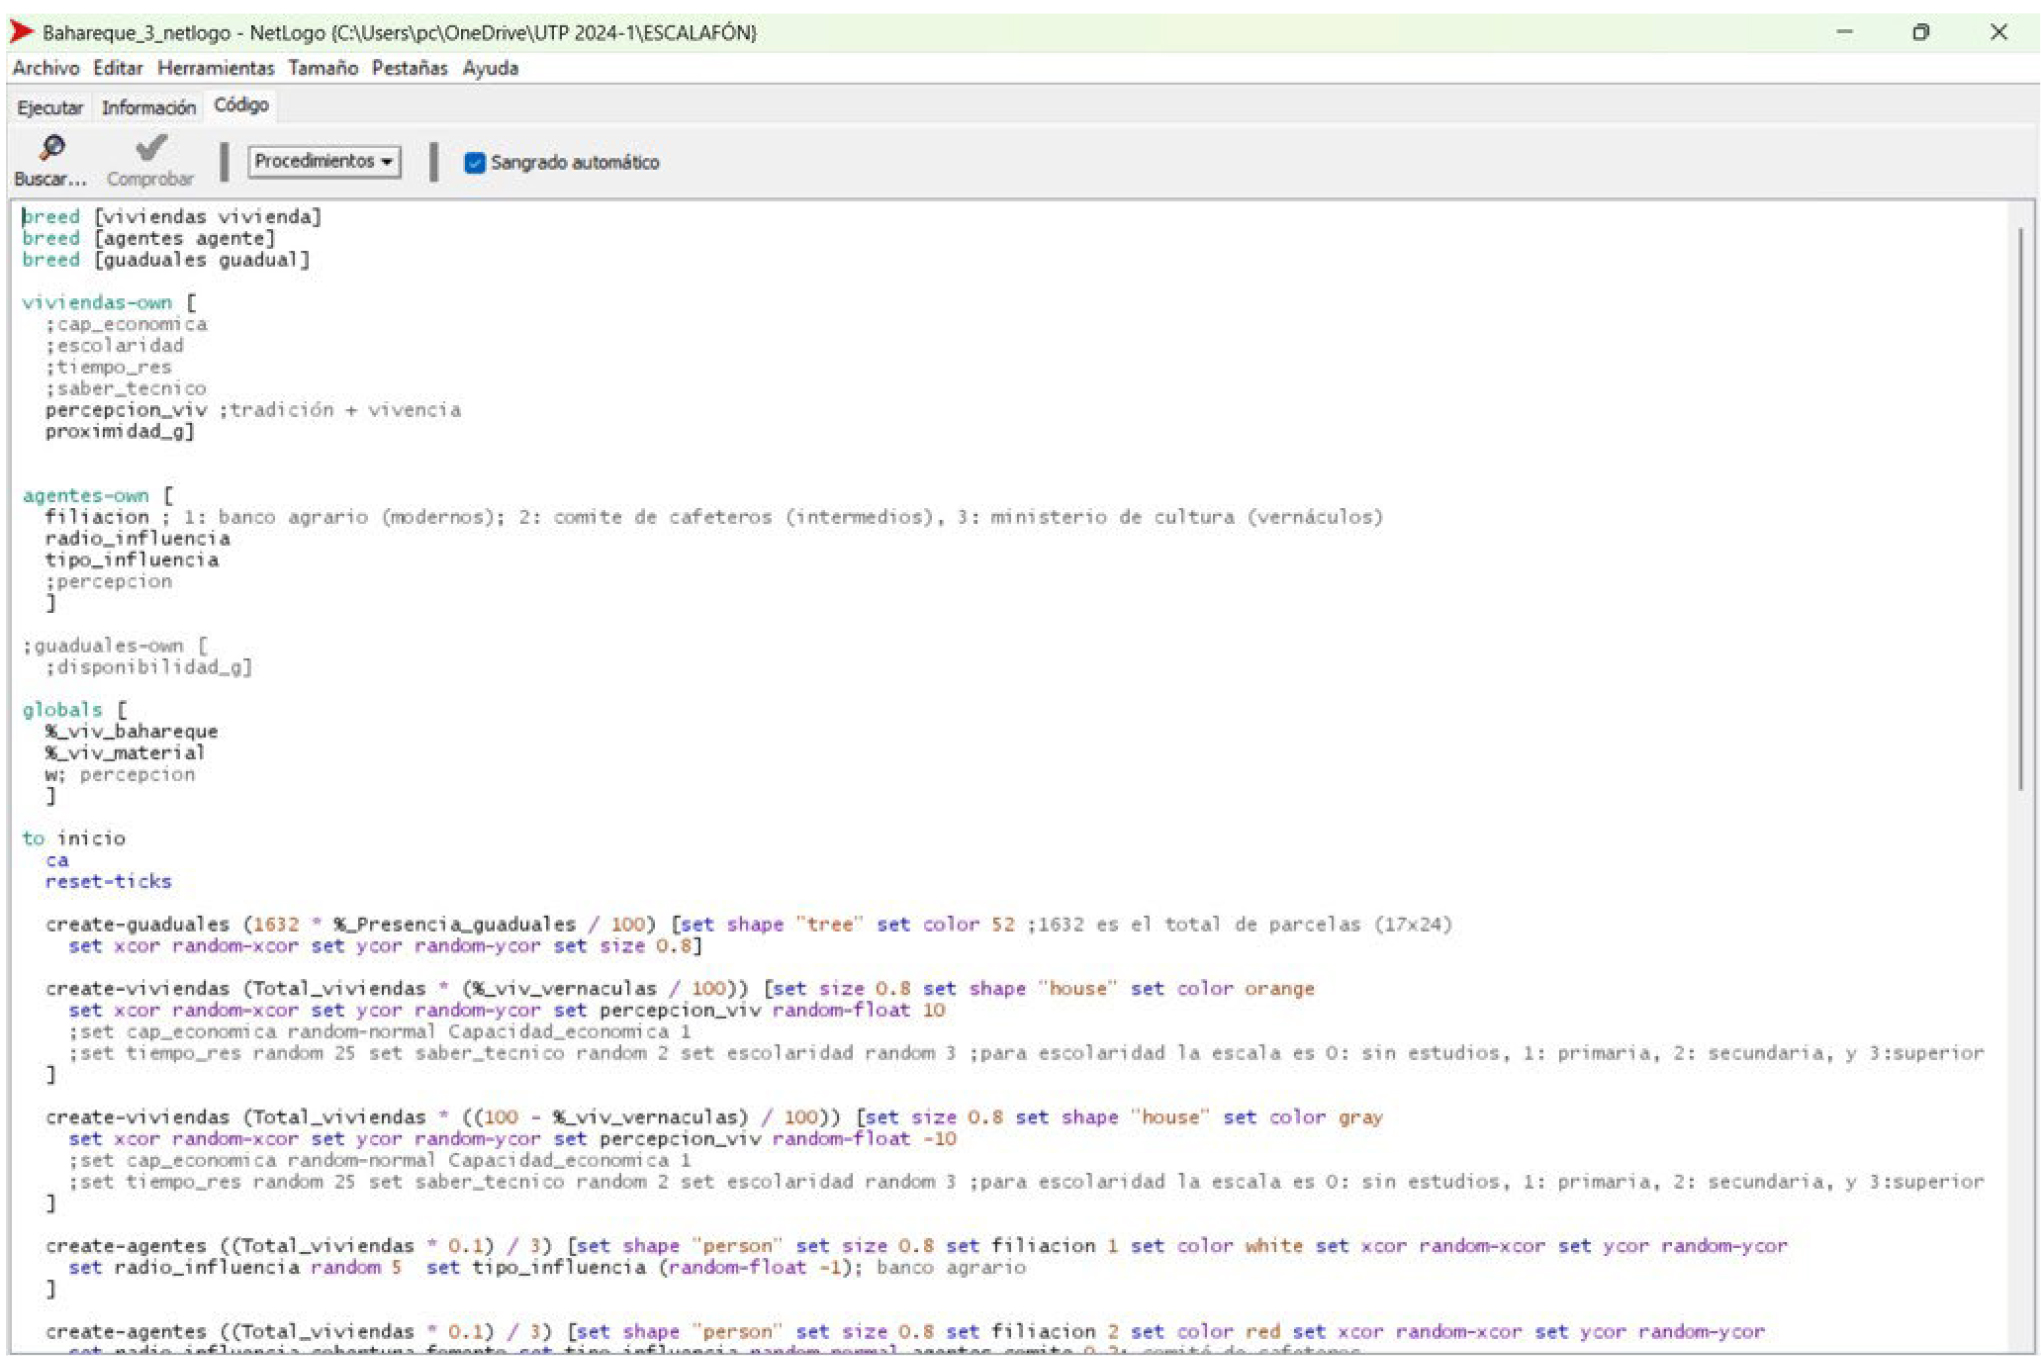Open the Editar menu
The width and height of the screenshot is (2041, 1367).
117,68
